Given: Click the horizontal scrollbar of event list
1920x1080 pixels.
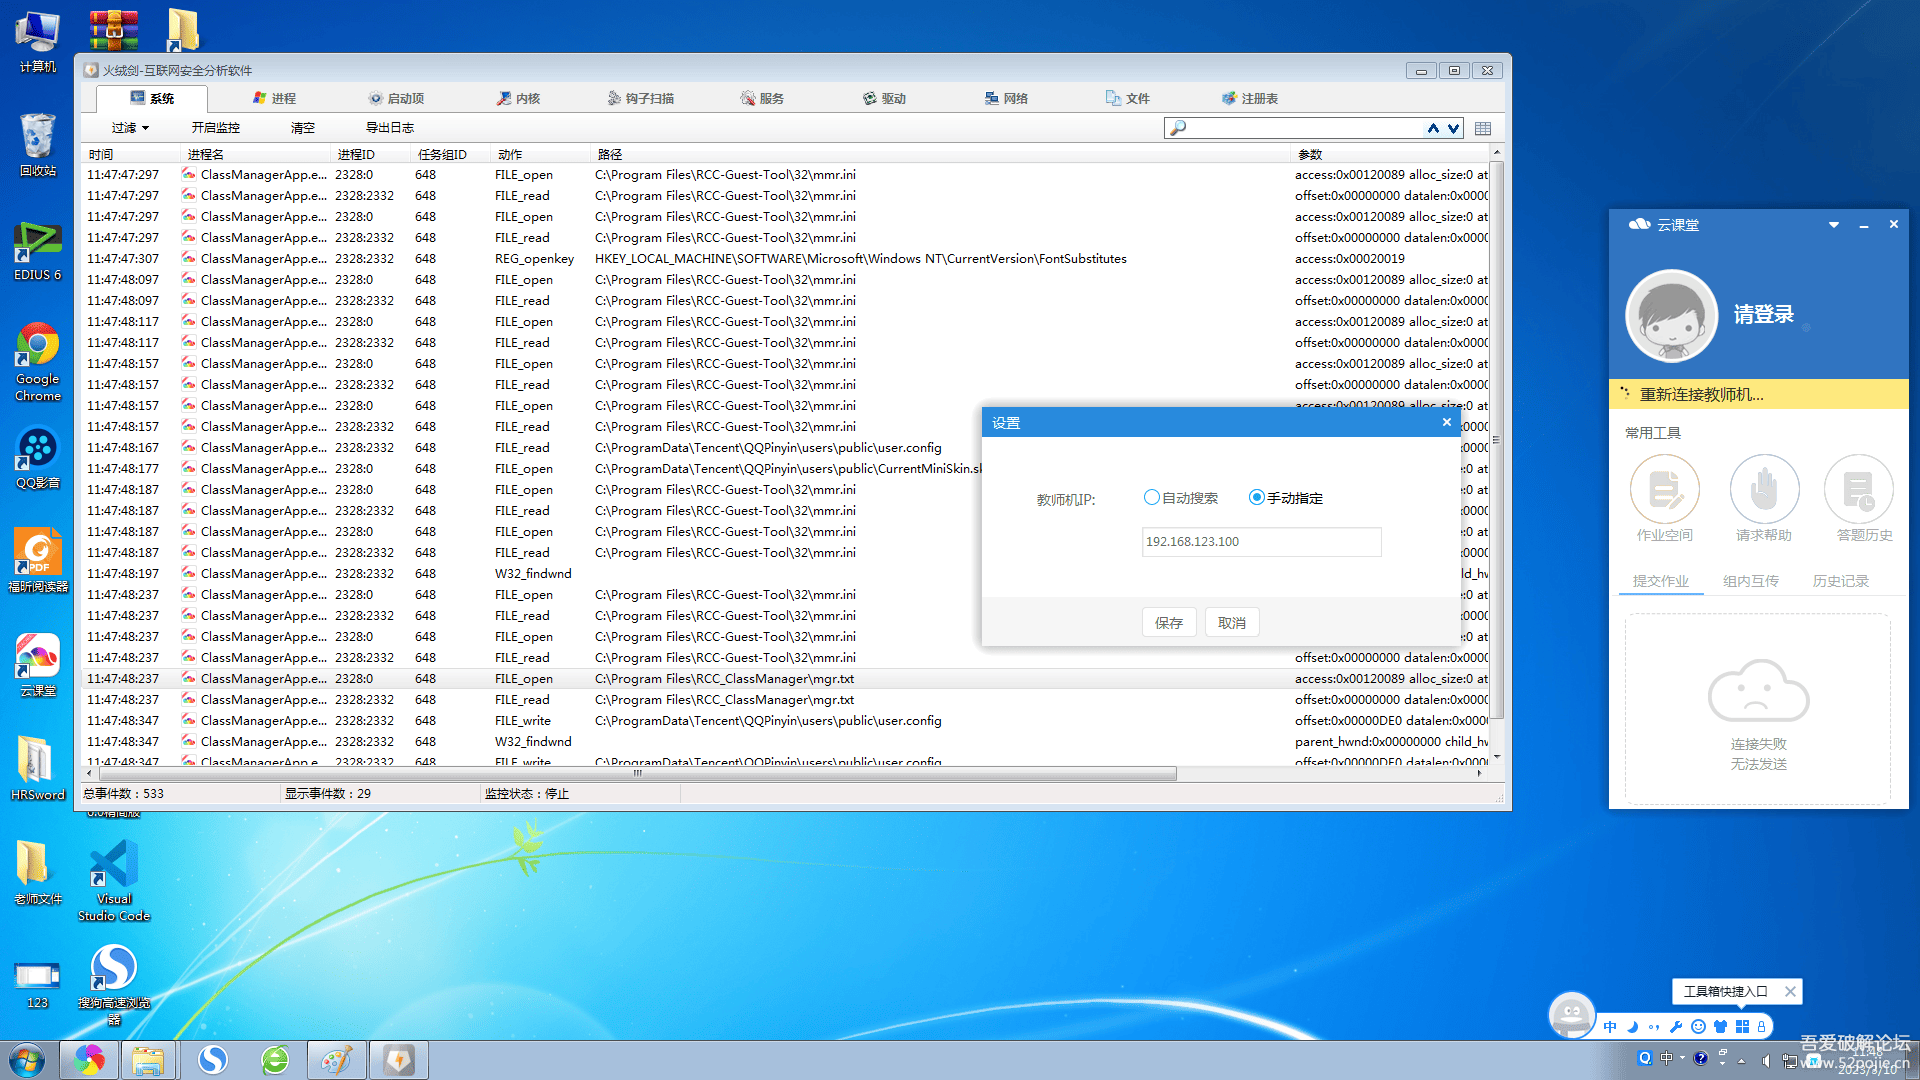Looking at the screenshot, I should pyautogui.click(x=638, y=773).
